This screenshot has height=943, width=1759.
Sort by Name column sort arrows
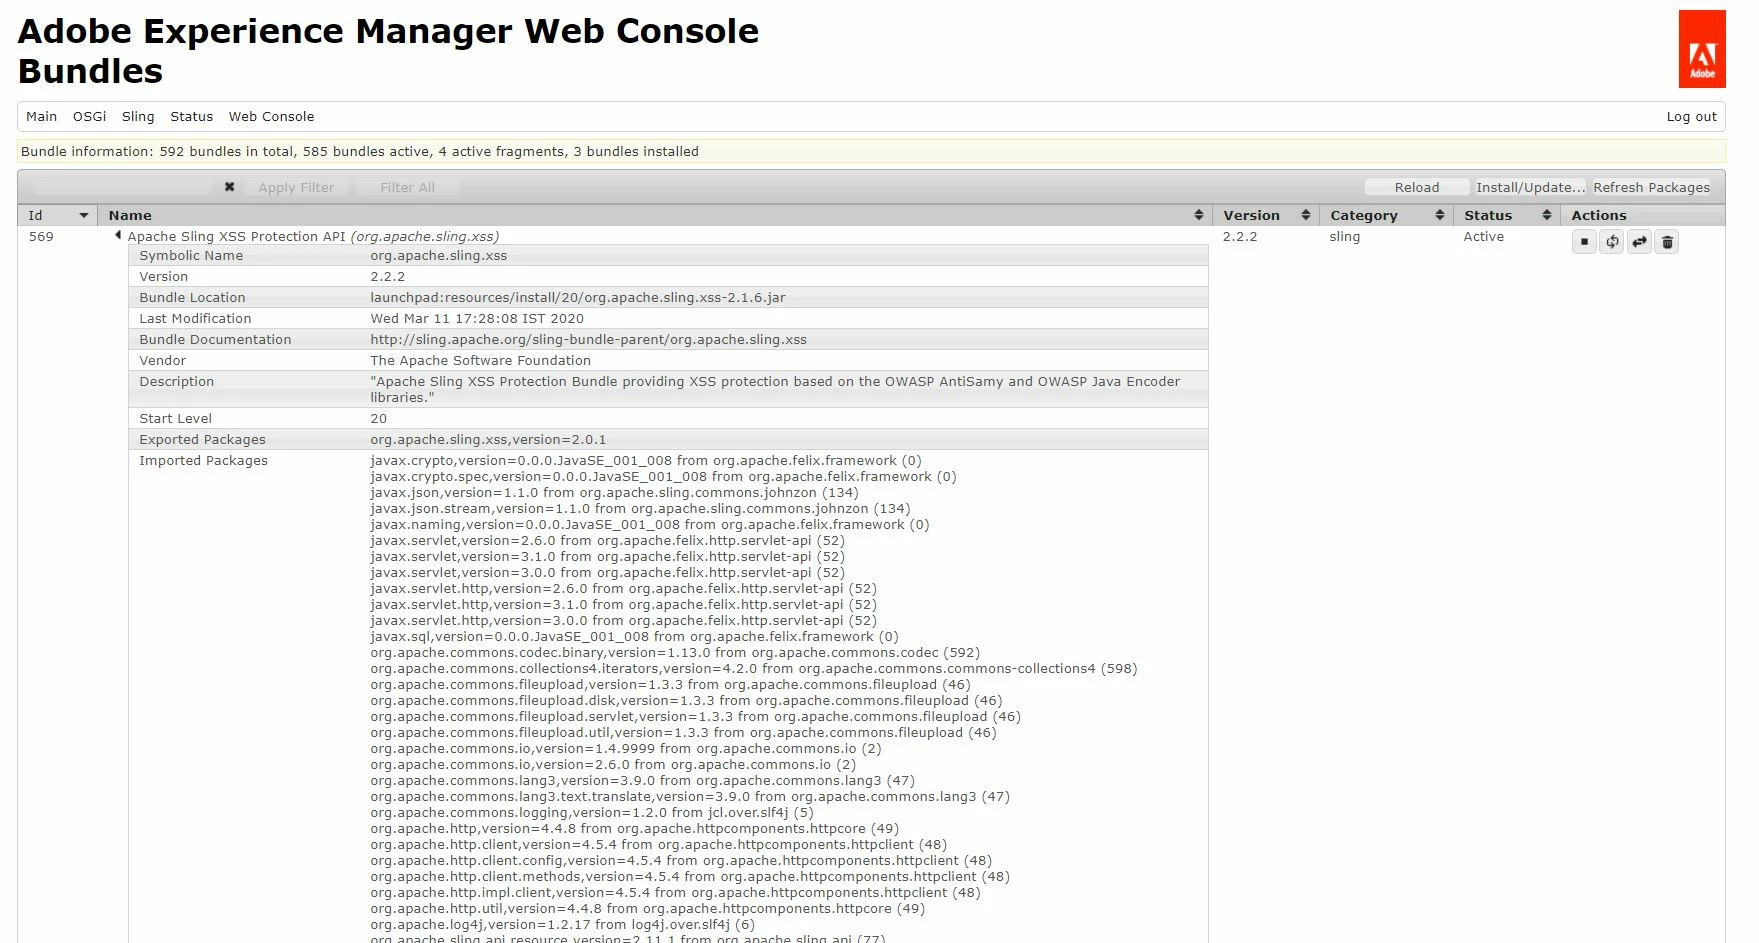pyautogui.click(x=1198, y=215)
